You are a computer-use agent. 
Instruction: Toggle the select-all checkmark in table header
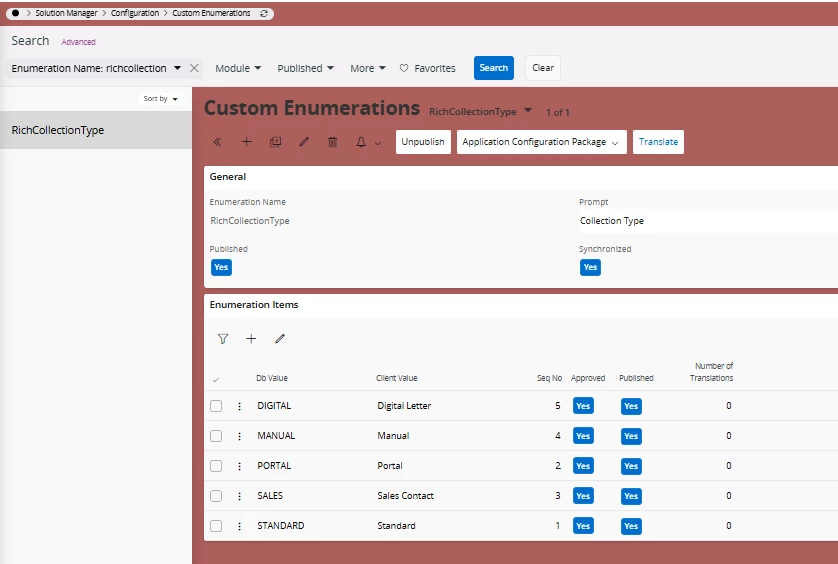pos(215,380)
